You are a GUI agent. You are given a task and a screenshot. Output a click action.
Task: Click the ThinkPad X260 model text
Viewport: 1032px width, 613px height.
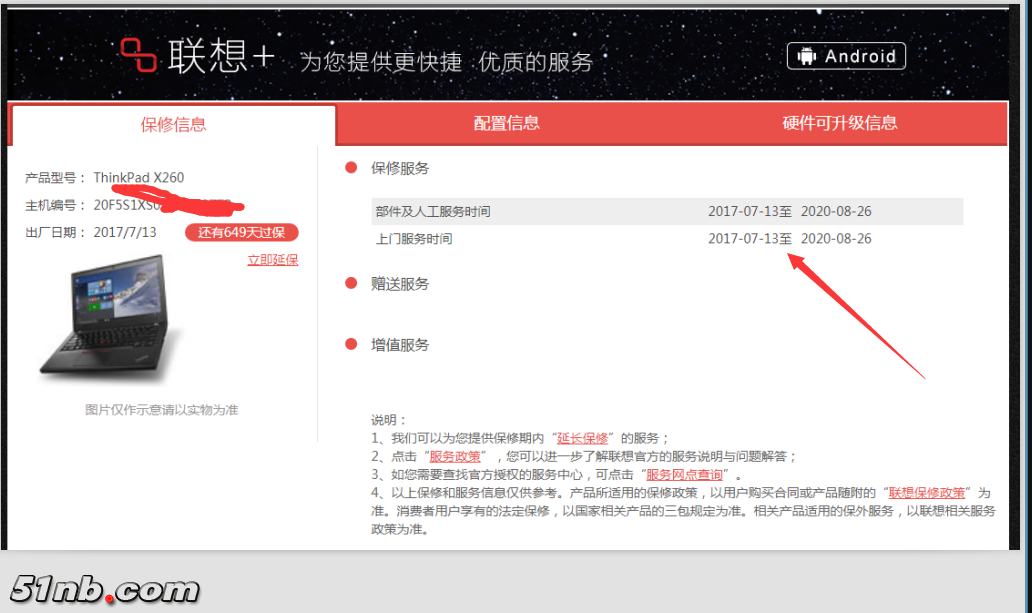coord(139,178)
